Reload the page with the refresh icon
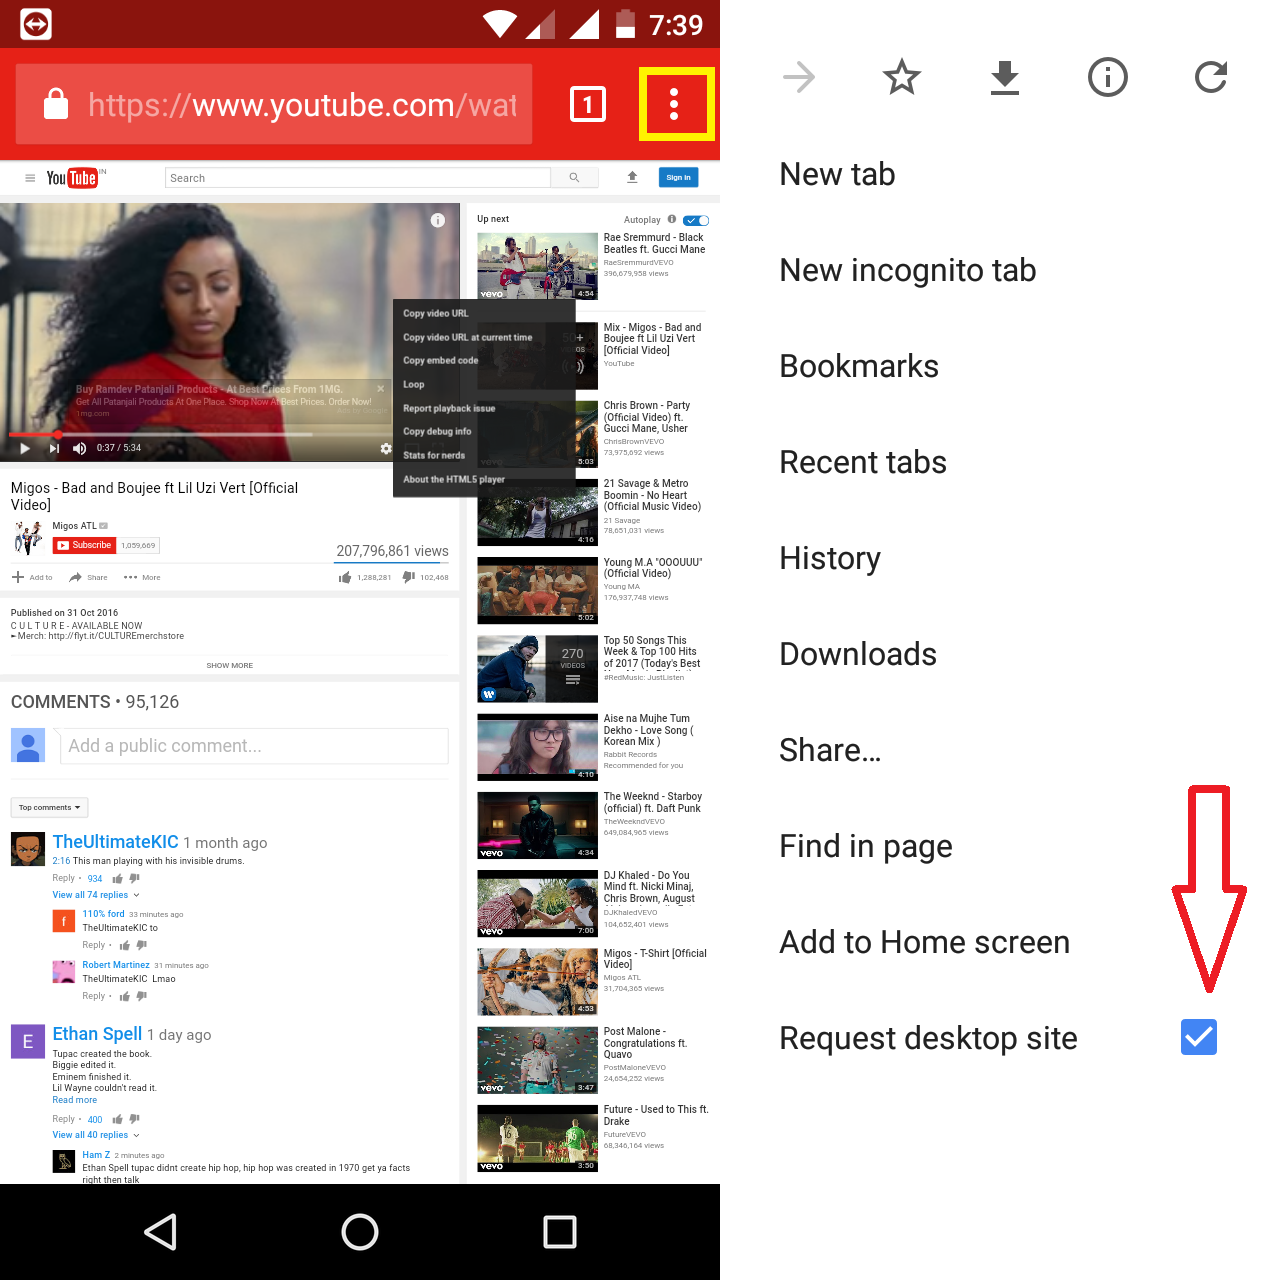 coord(1210,77)
